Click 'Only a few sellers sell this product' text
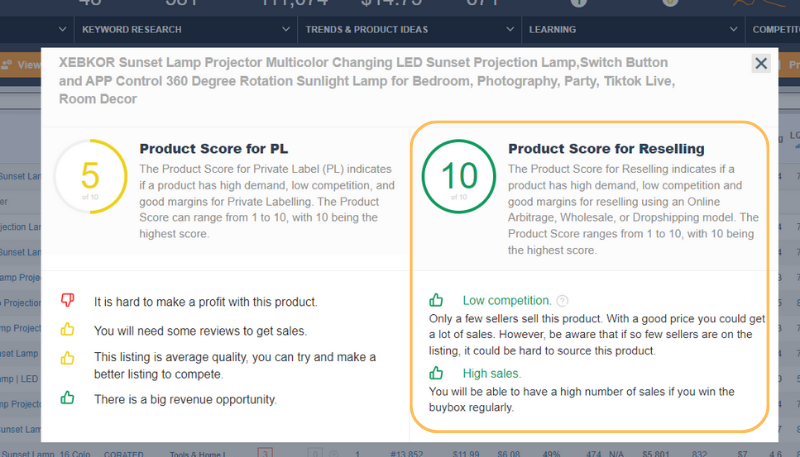The width and height of the screenshot is (800, 457). (x=597, y=335)
